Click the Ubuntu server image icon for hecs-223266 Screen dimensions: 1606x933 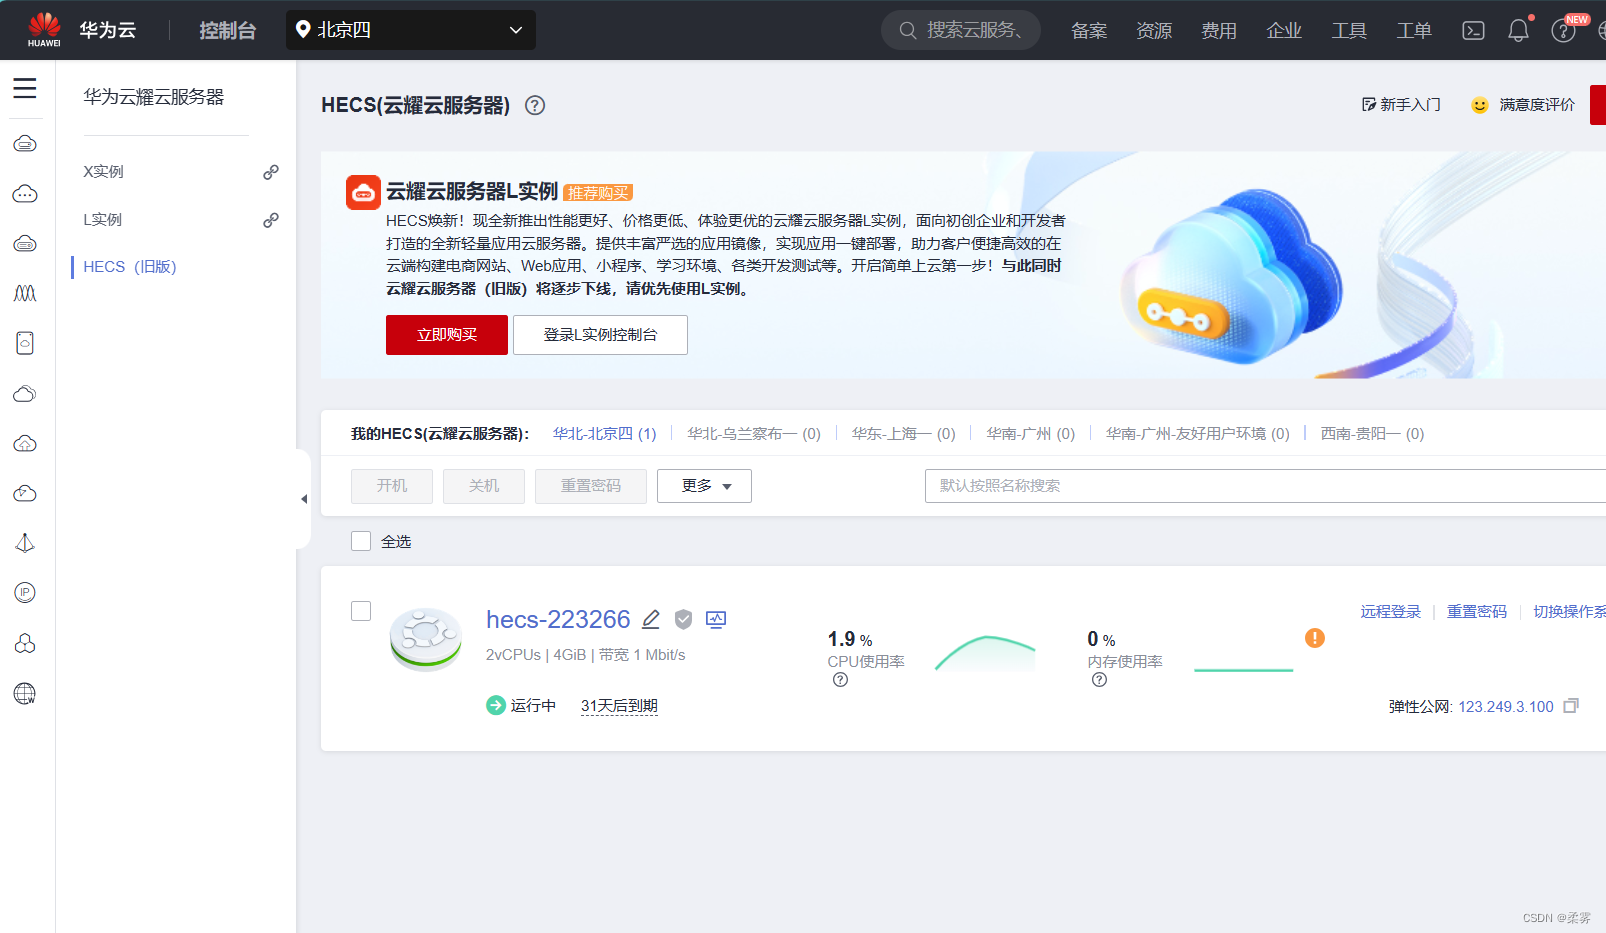pyautogui.click(x=426, y=638)
